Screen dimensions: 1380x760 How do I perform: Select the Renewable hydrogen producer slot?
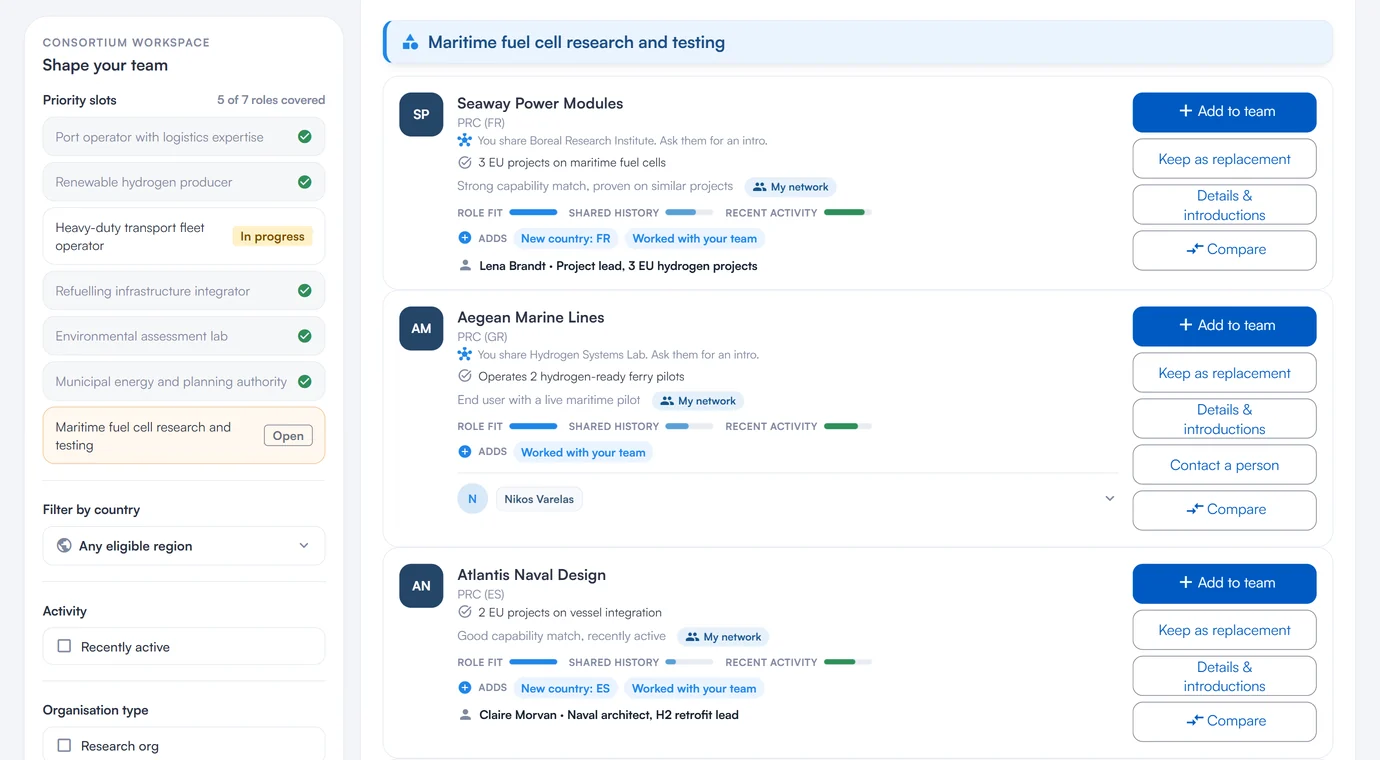click(184, 182)
